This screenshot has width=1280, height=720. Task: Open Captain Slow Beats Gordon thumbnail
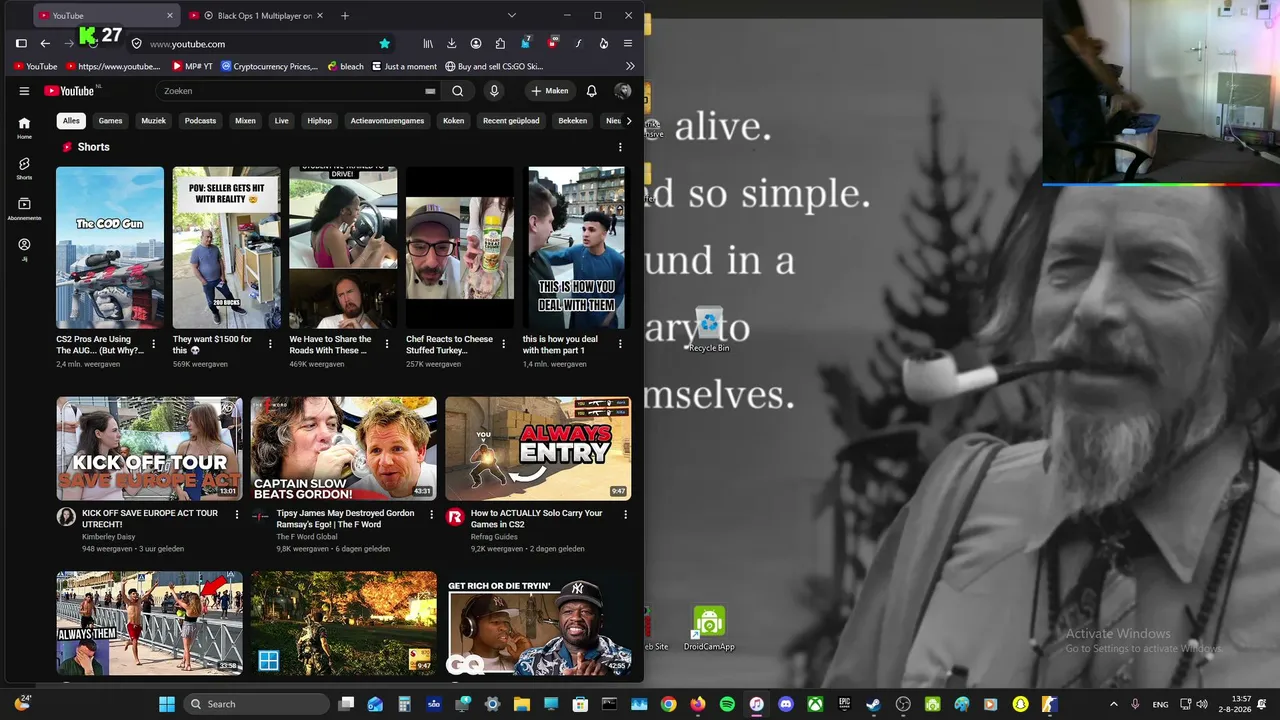[x=344, y=448]
